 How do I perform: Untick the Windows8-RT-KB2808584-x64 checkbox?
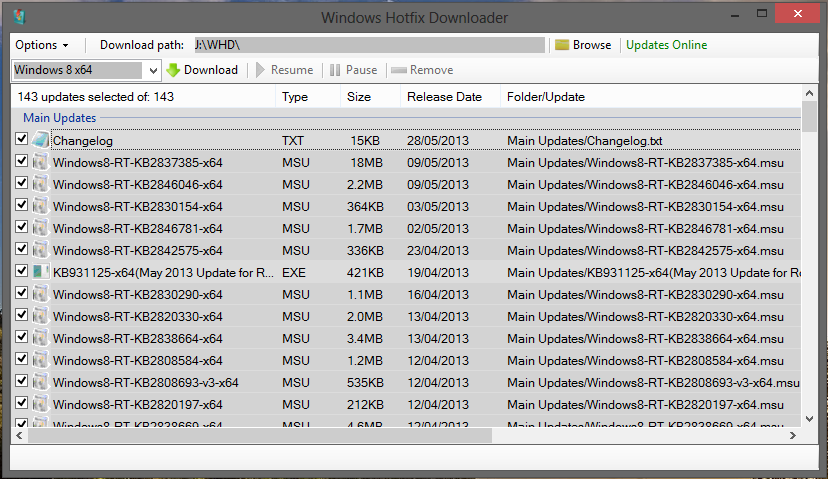tap(22, 360)
